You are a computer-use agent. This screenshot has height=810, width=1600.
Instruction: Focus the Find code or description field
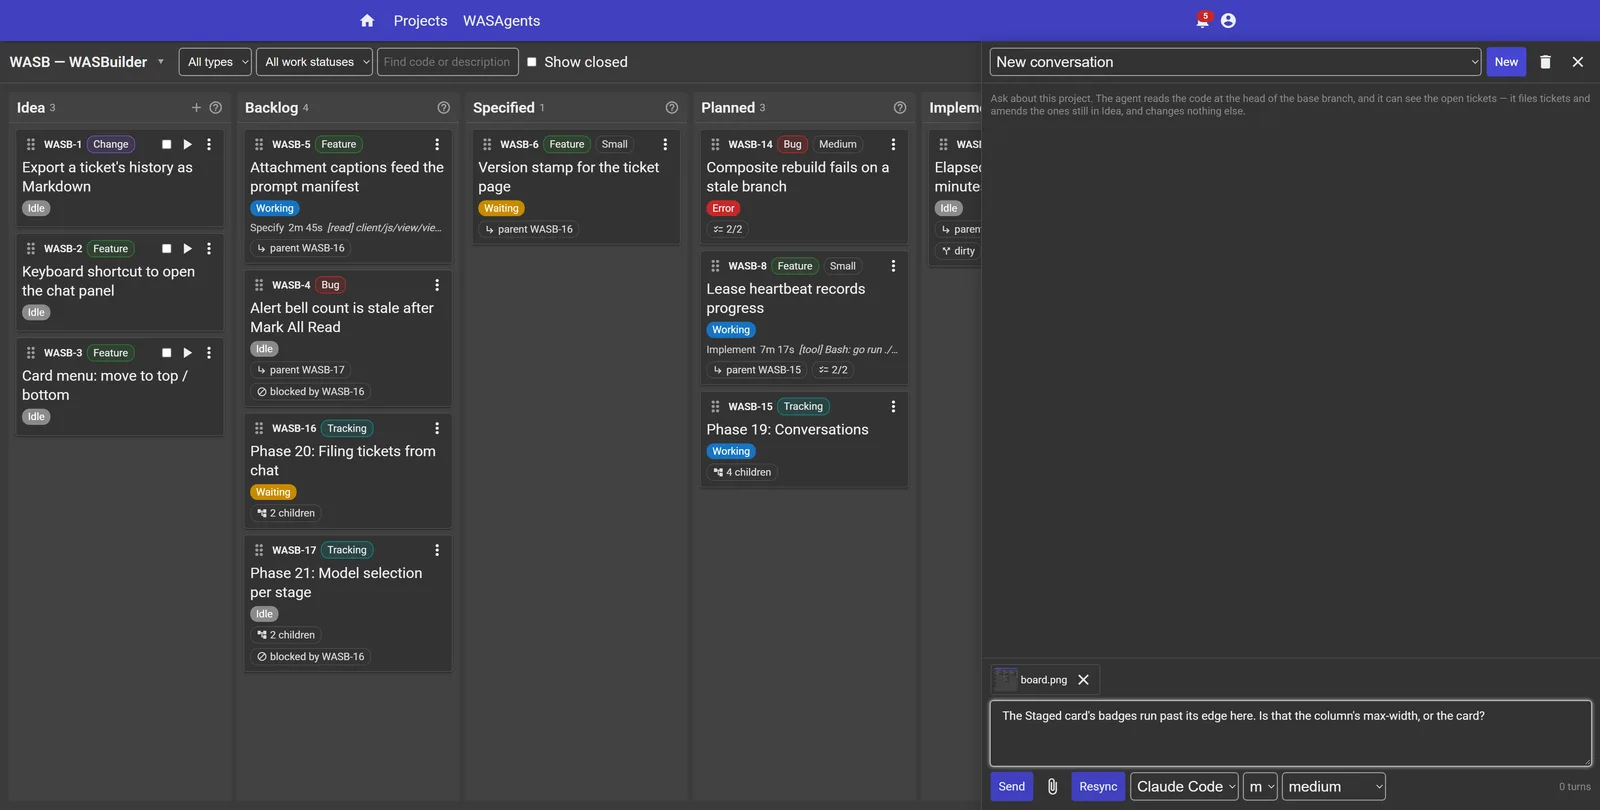(x=447, y=62)
